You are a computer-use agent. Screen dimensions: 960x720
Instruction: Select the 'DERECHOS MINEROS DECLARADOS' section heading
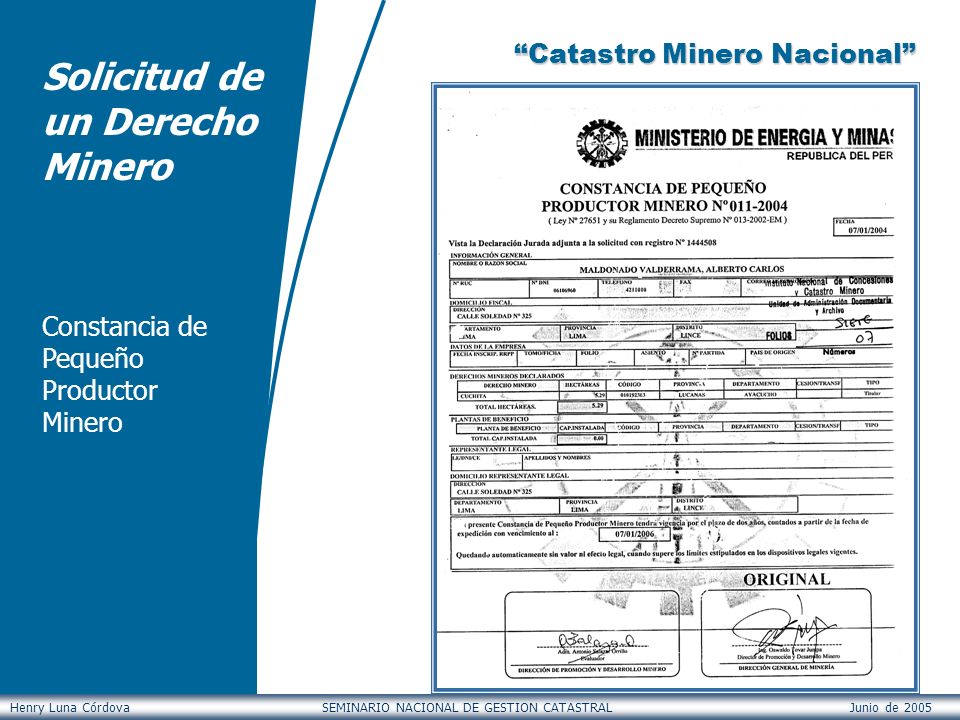(507, 376)
